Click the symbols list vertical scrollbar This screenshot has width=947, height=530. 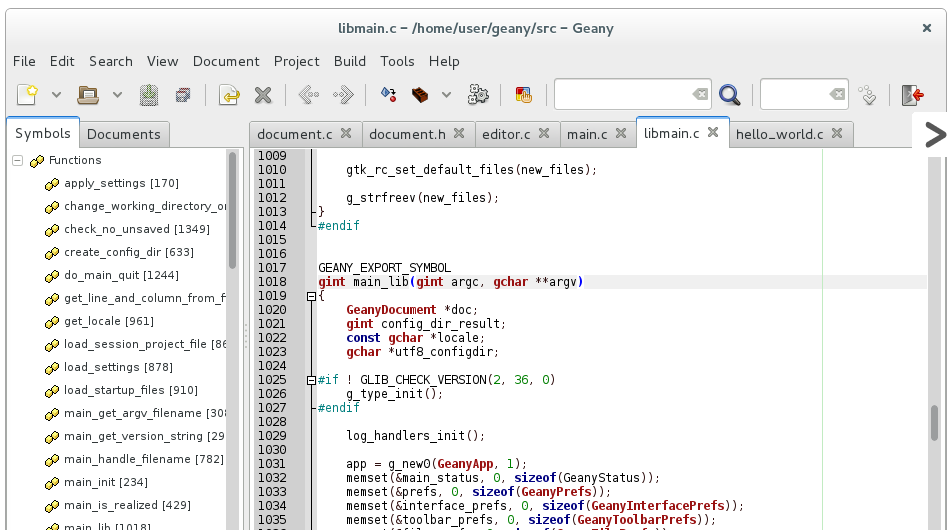[233, 211]
